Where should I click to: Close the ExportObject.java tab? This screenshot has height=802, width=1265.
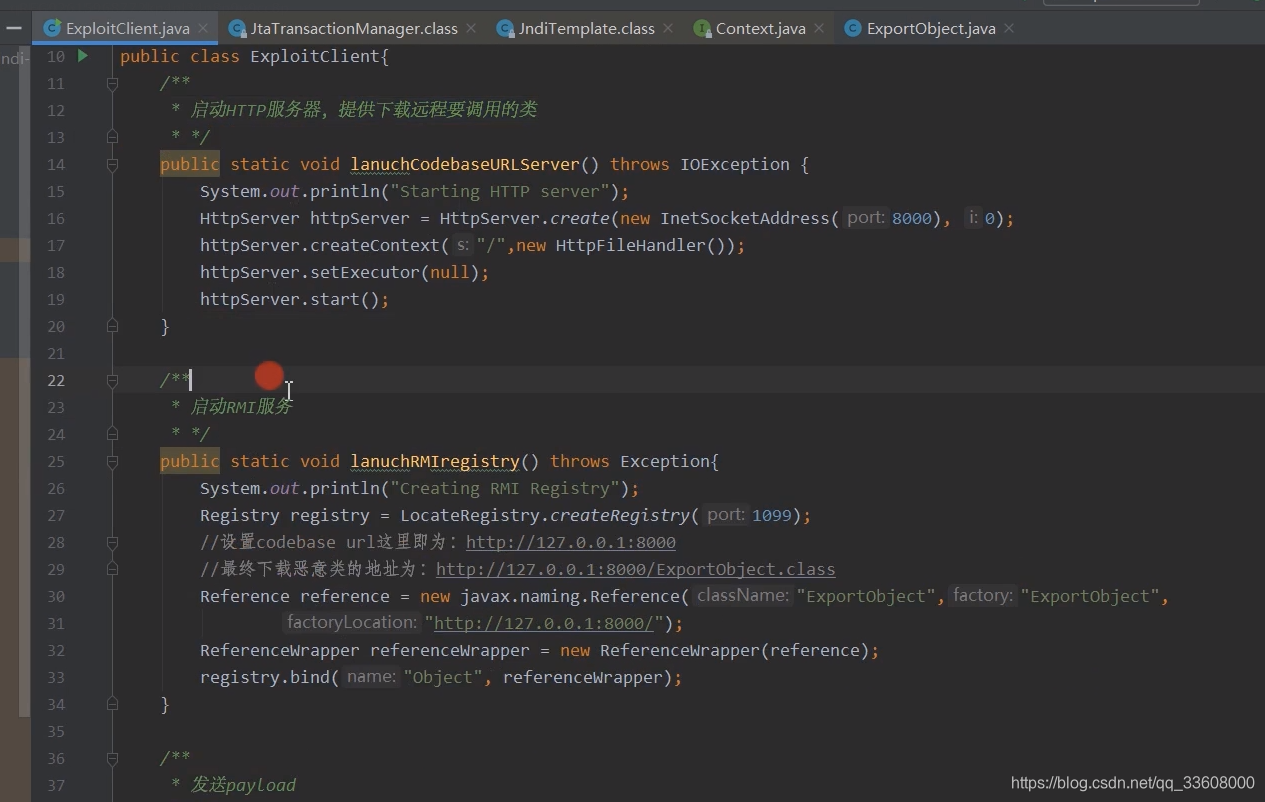coord(1009,28)
